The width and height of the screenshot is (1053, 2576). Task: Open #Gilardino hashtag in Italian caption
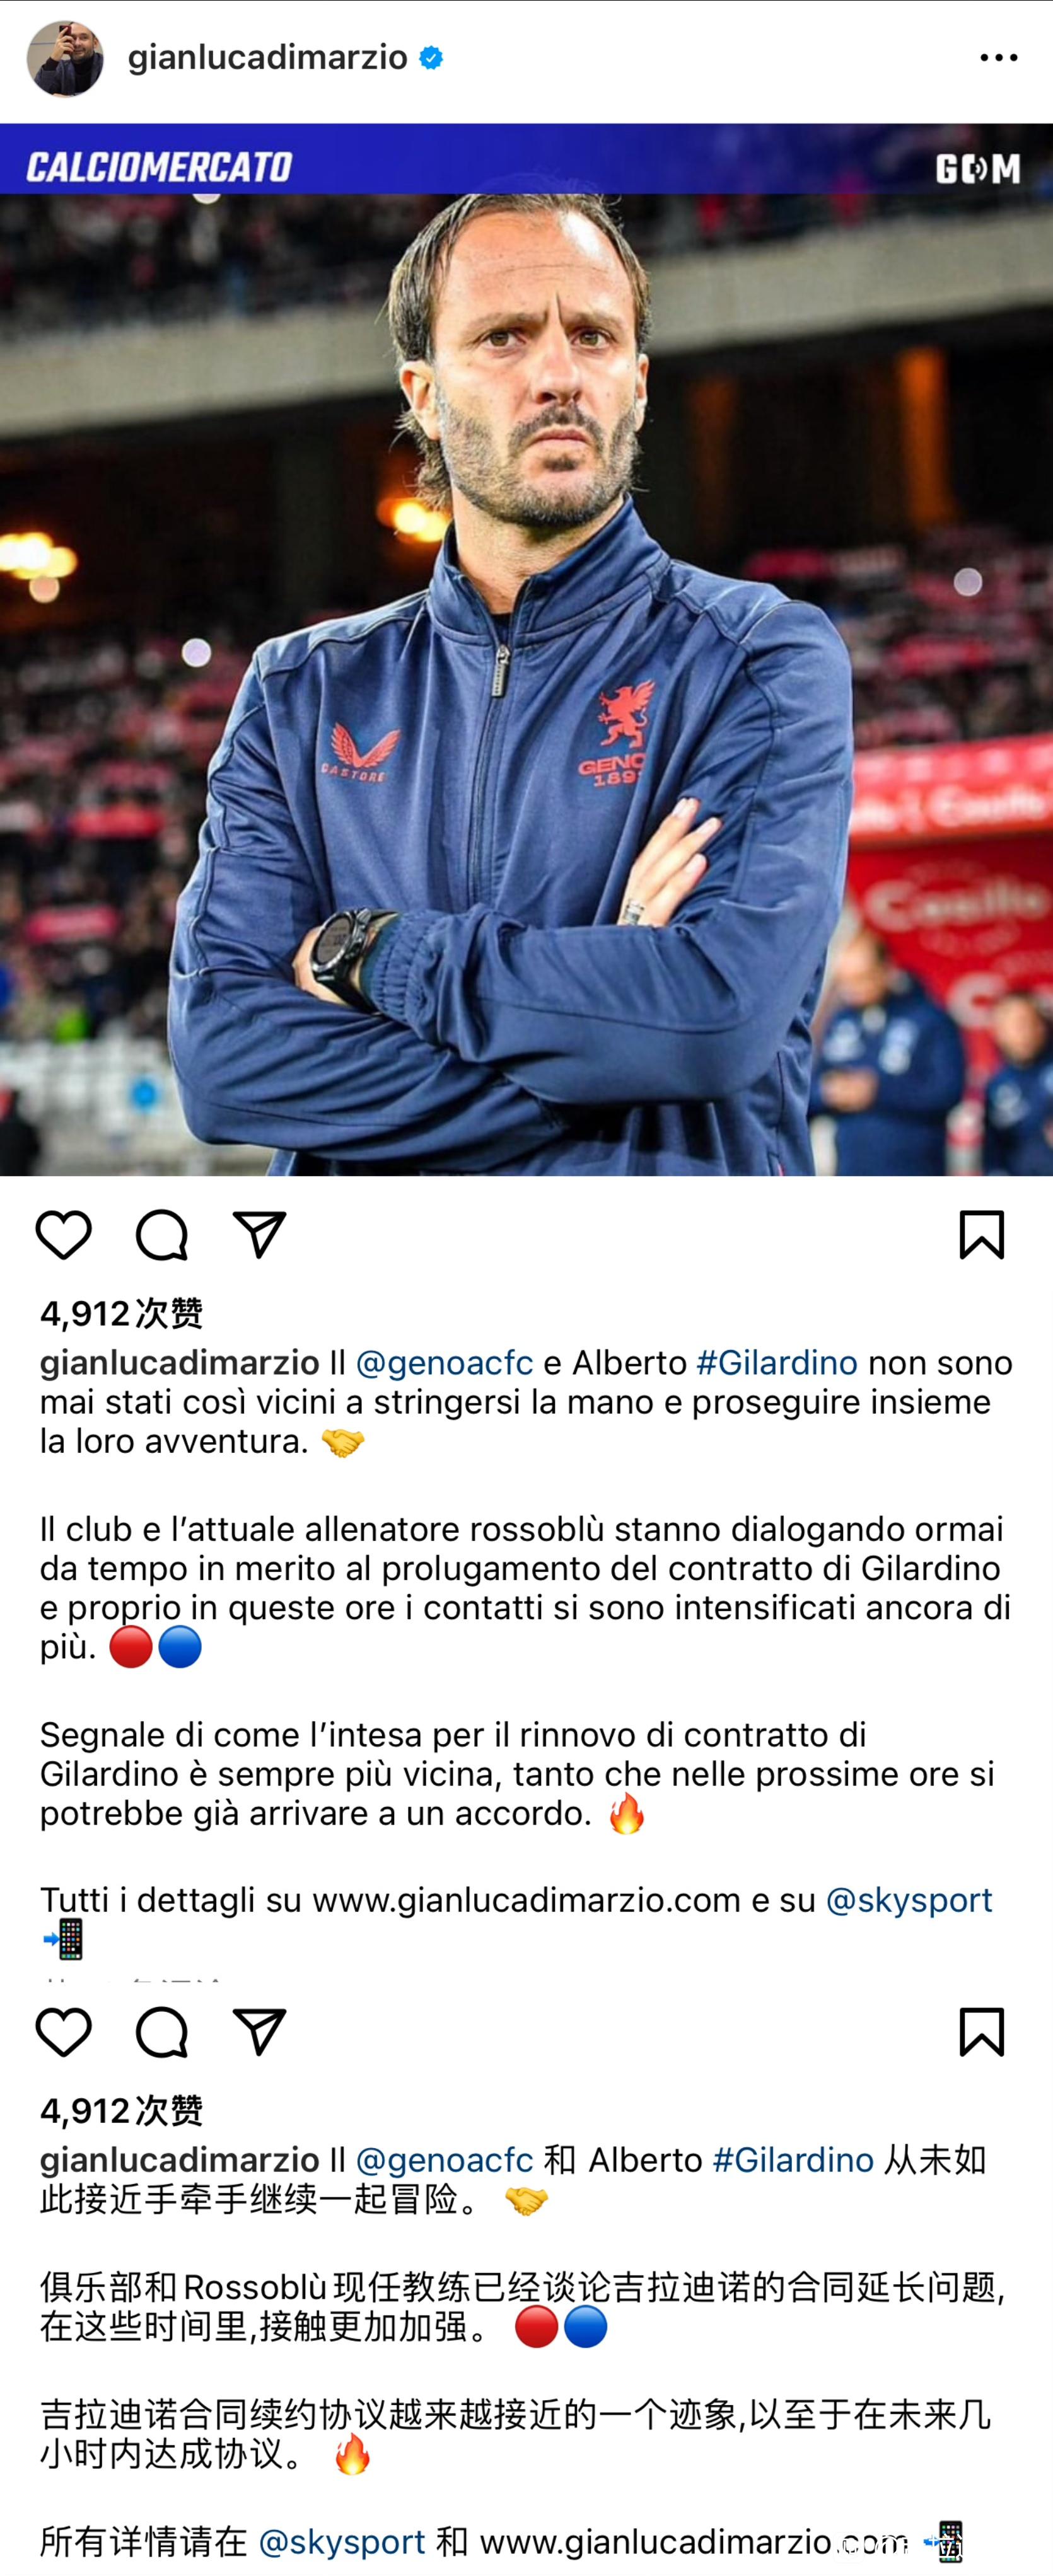point(777,1363)
